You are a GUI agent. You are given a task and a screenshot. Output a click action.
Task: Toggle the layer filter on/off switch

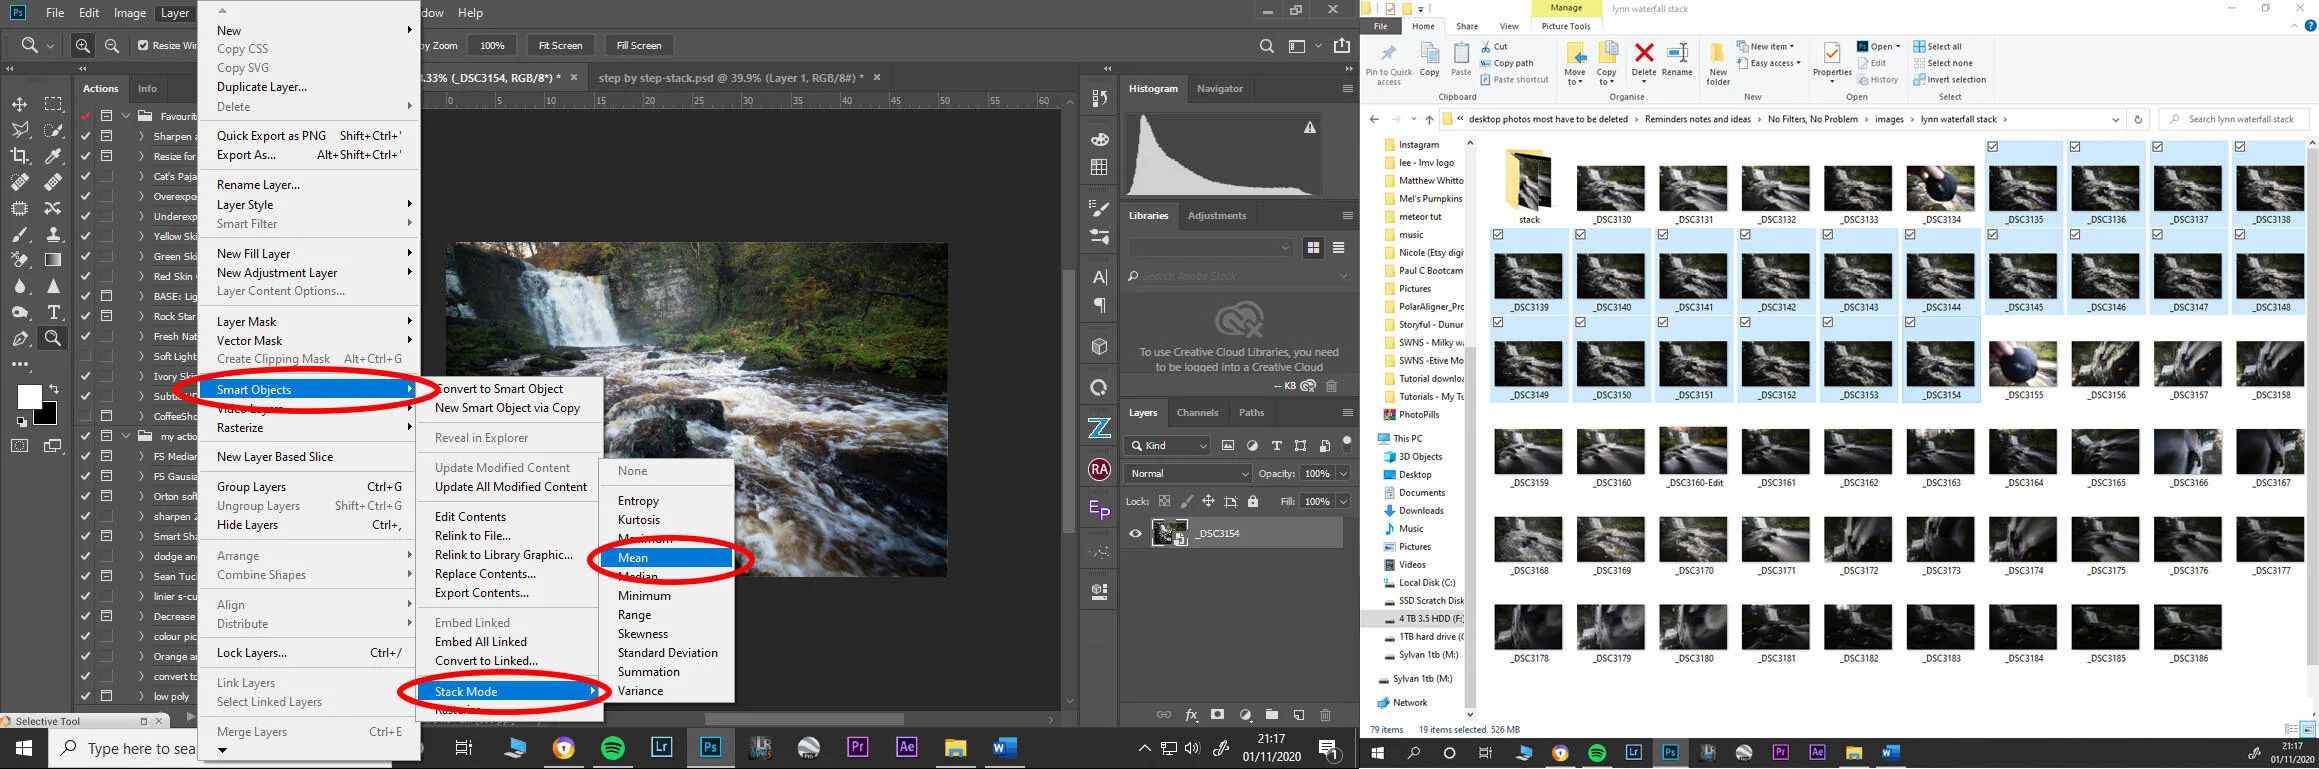1346,443
